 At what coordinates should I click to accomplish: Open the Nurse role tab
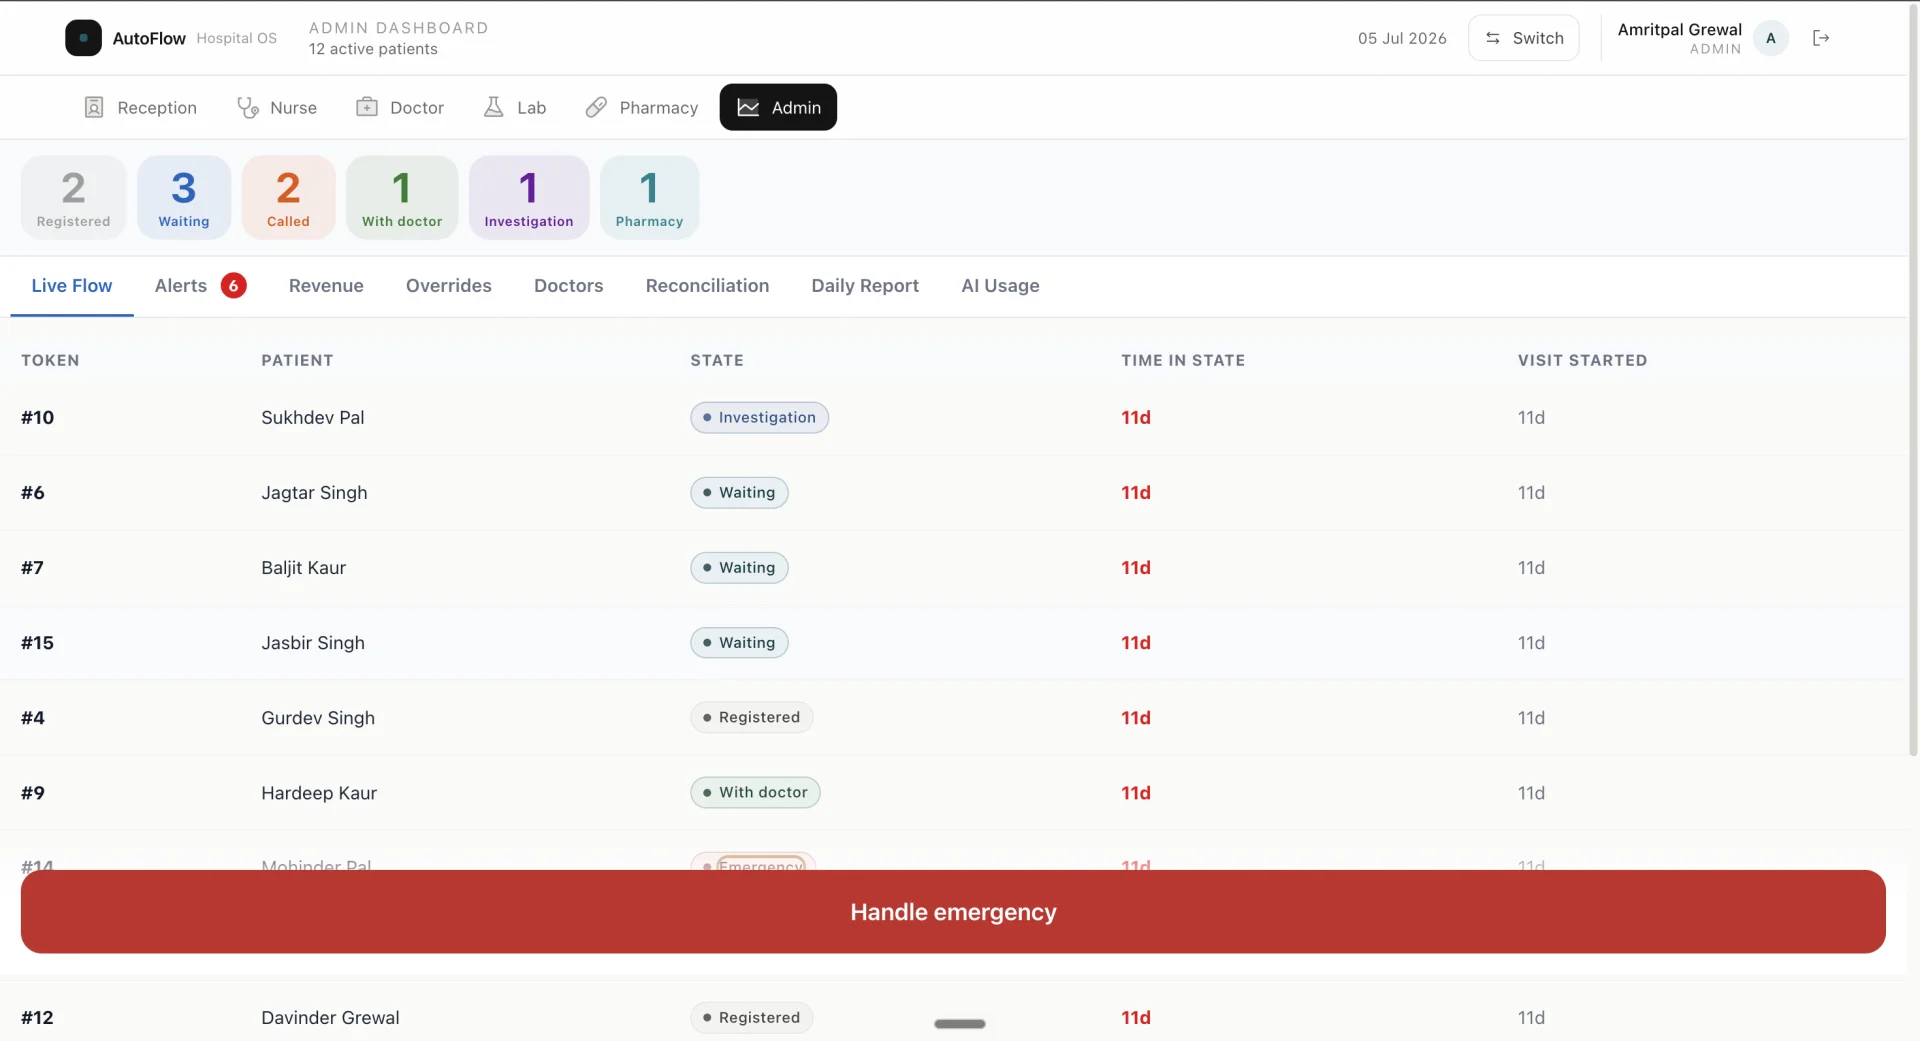pos(277,107)
